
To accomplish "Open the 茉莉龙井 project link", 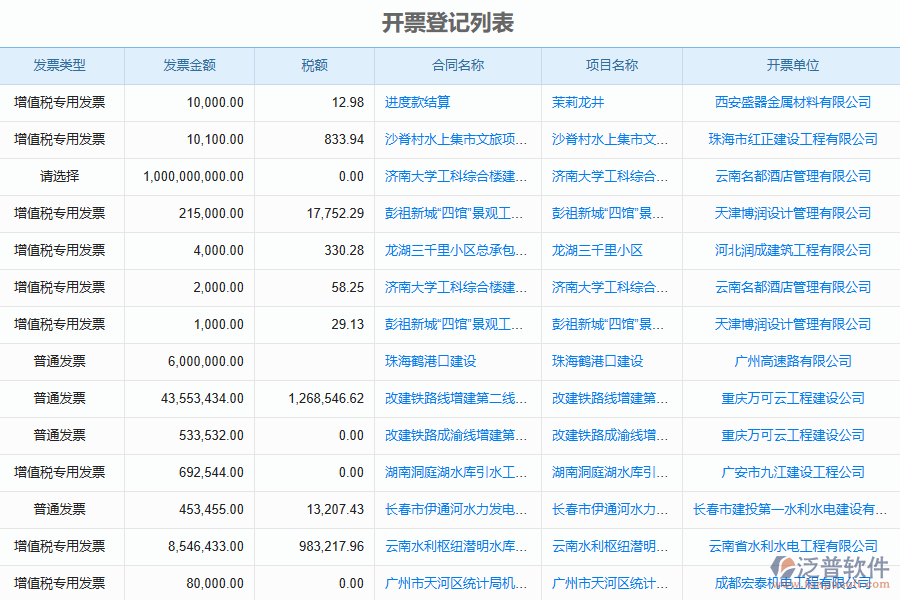I will coord(578,102).
